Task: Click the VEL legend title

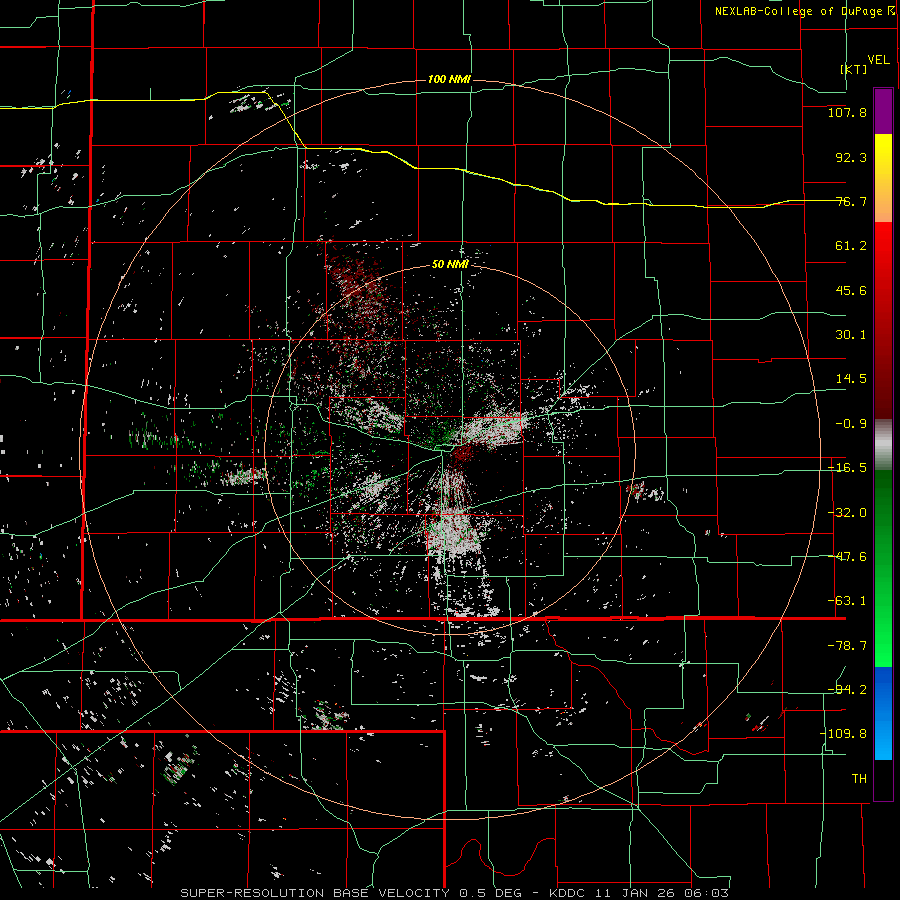Action: click(x=878, y=60)
